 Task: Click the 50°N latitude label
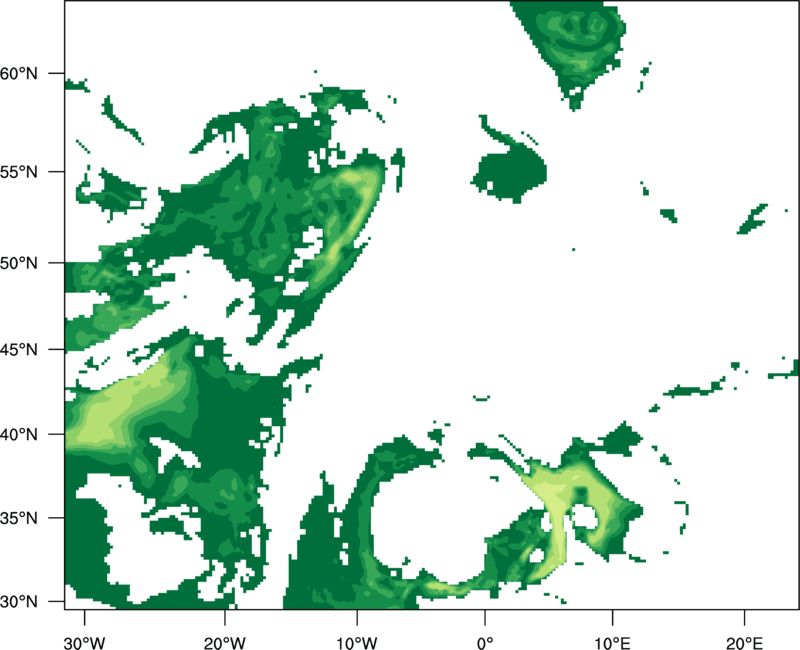pos(19,263)
